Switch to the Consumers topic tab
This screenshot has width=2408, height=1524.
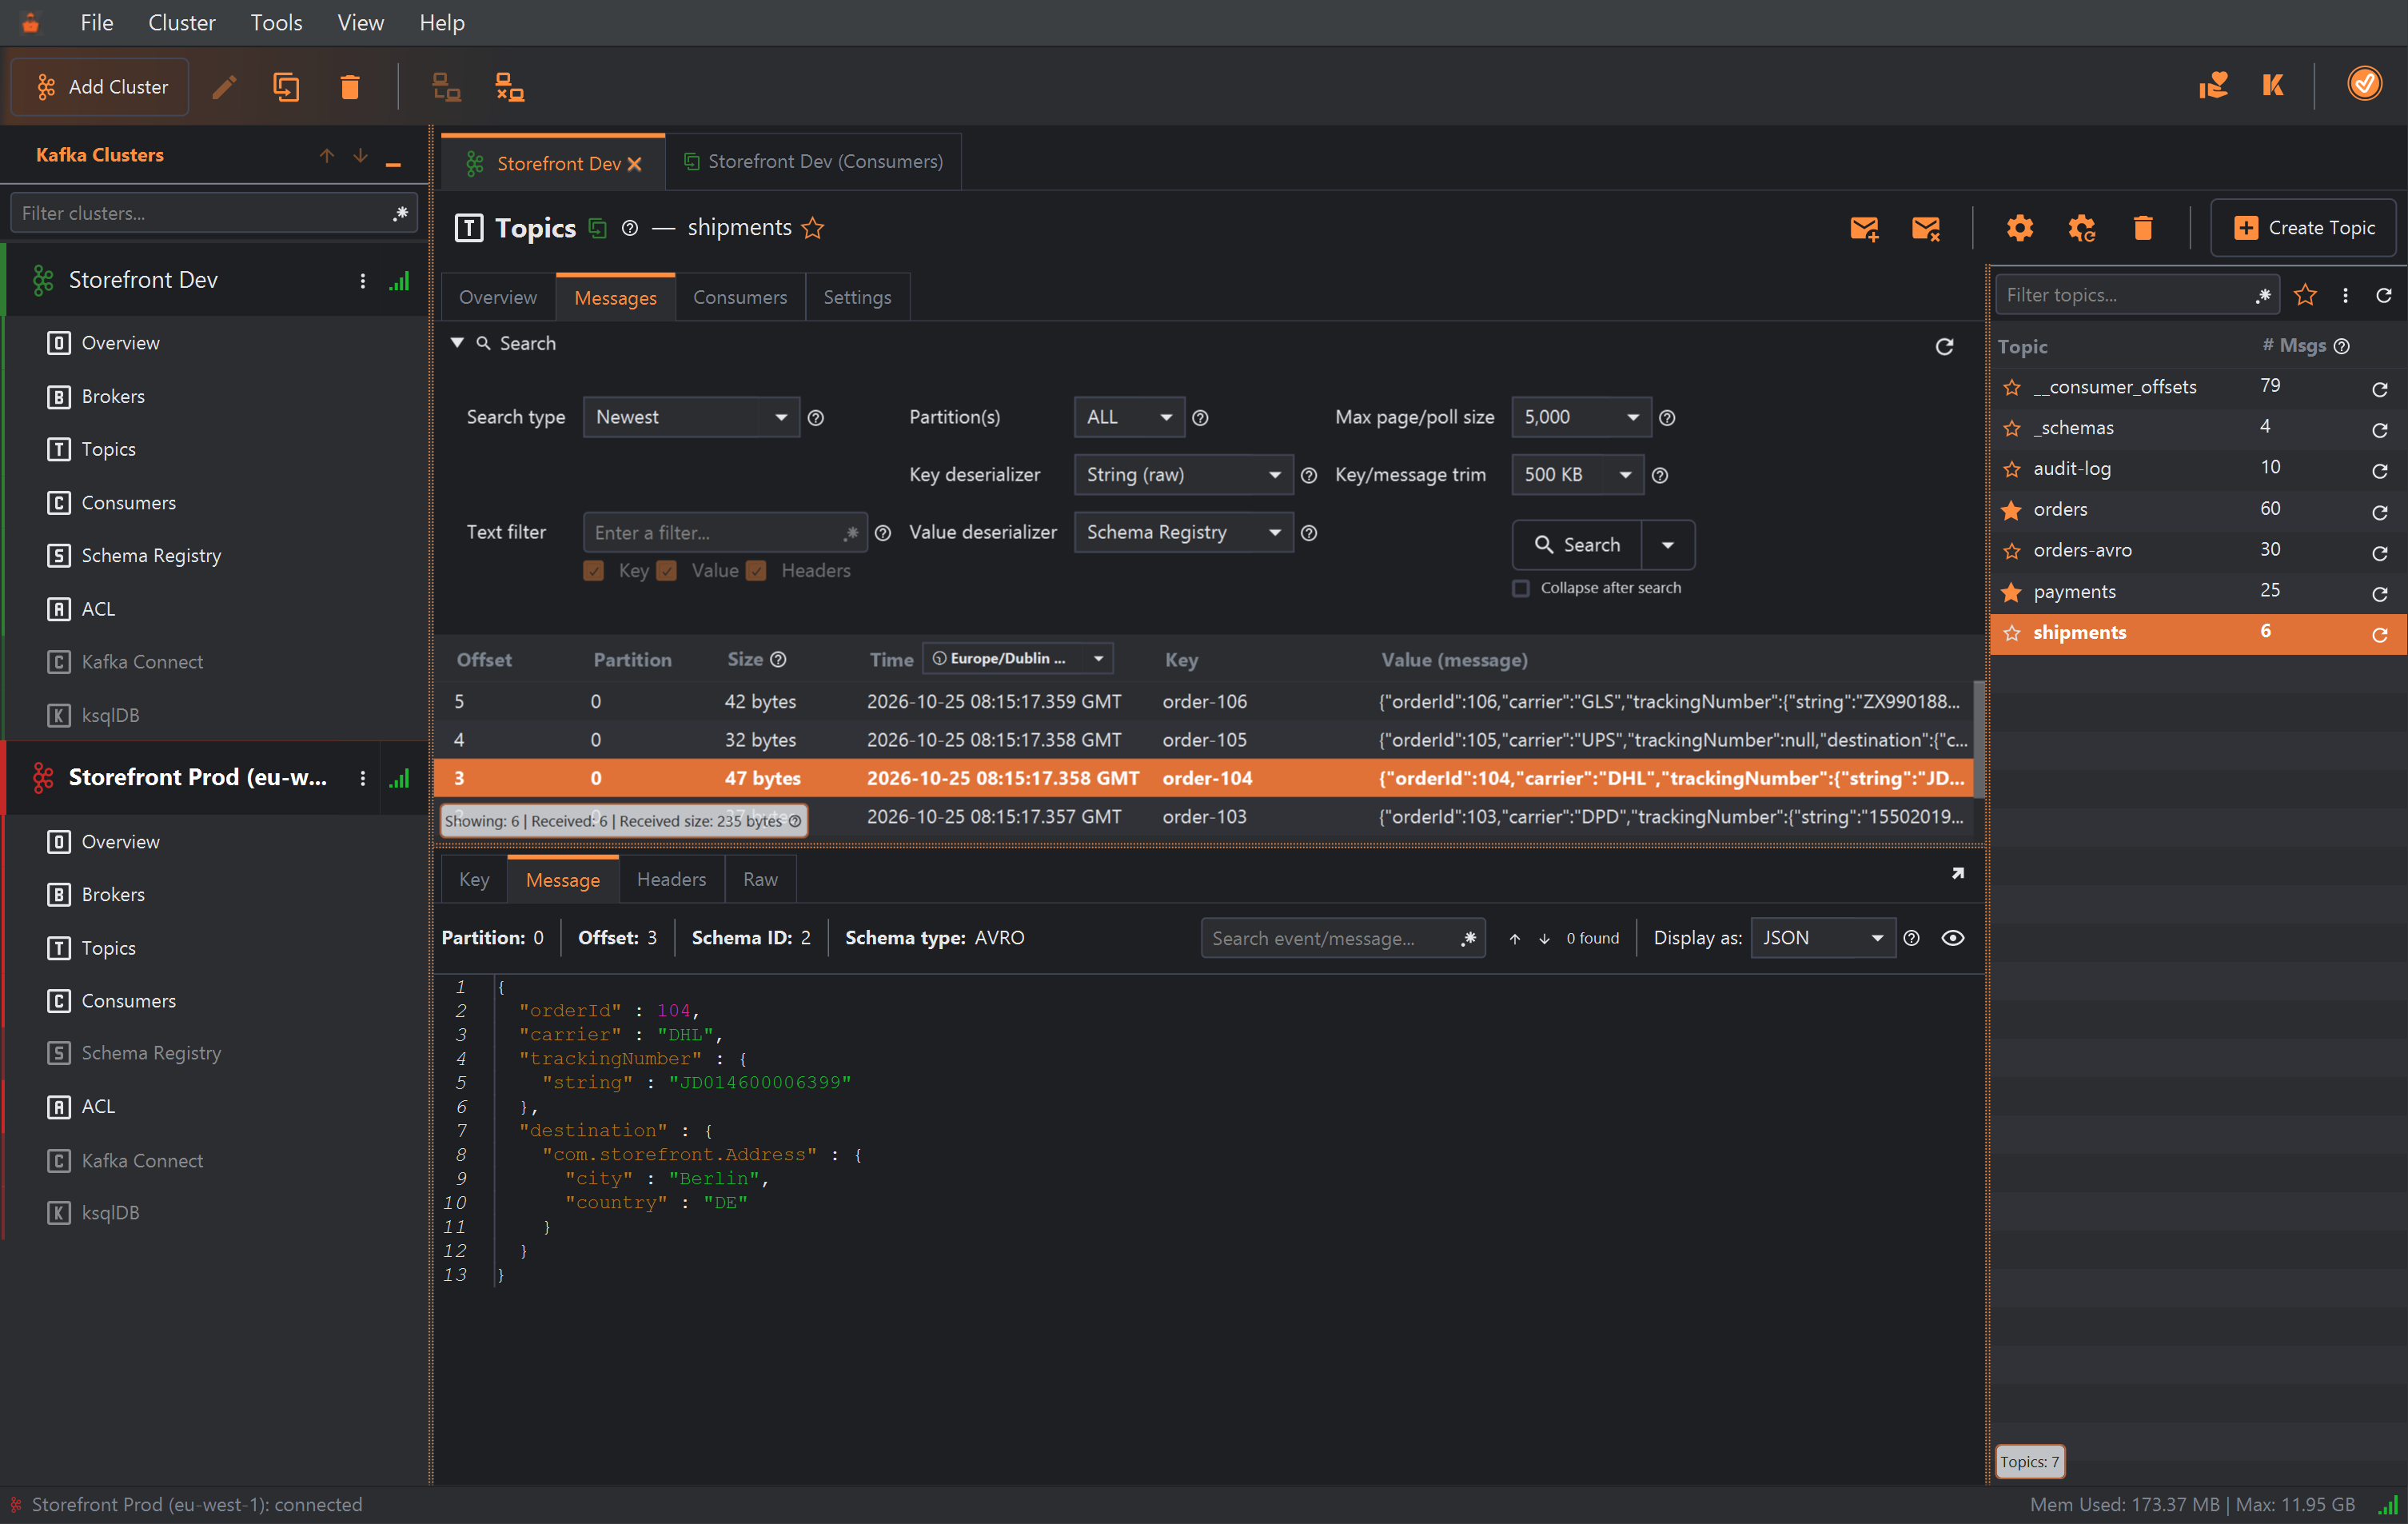pos(739,297)
